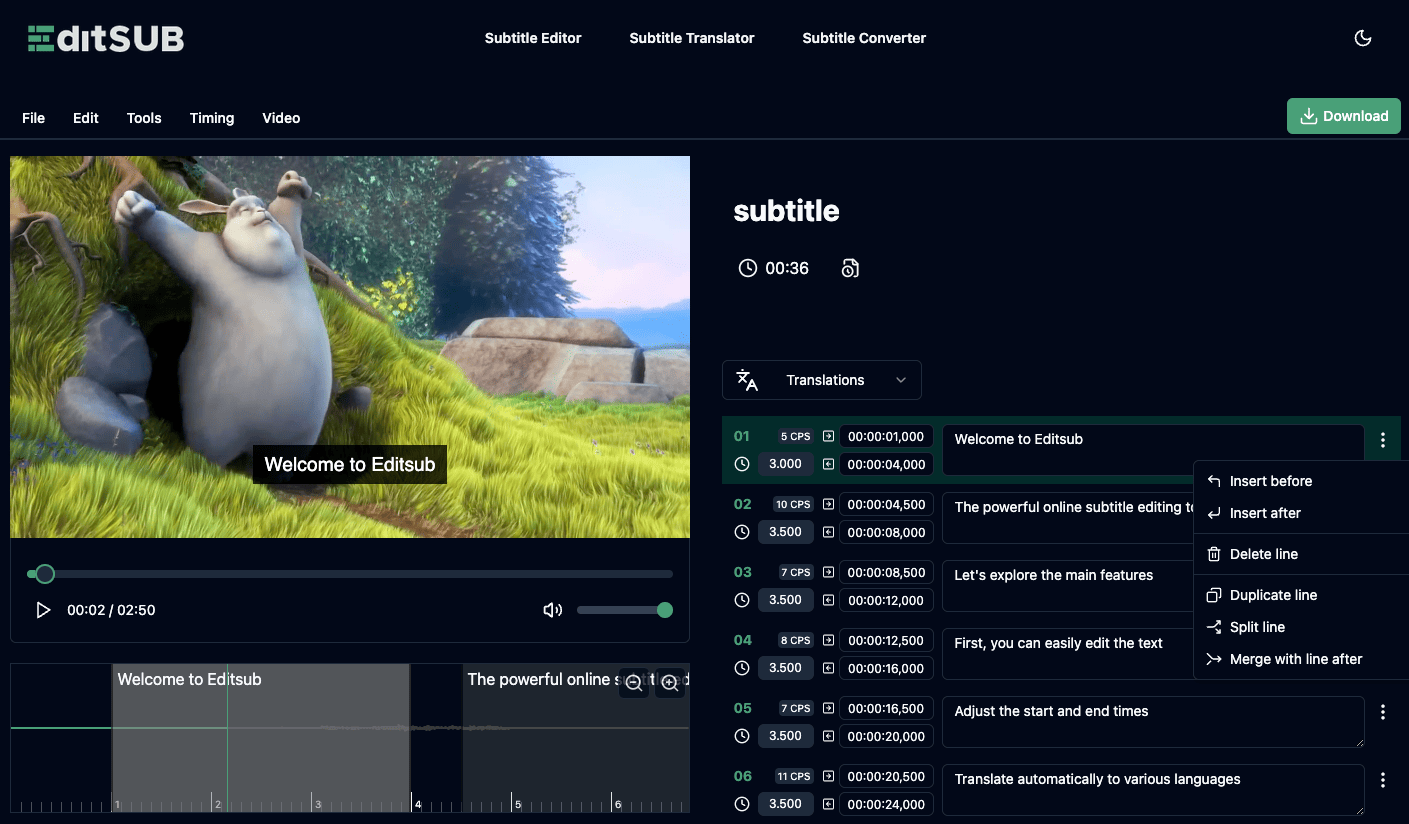Set line 02 end time with the arrow-left icon
Image resolution: width=1409 pixels, height=824 pixels.
click(828, 532)
